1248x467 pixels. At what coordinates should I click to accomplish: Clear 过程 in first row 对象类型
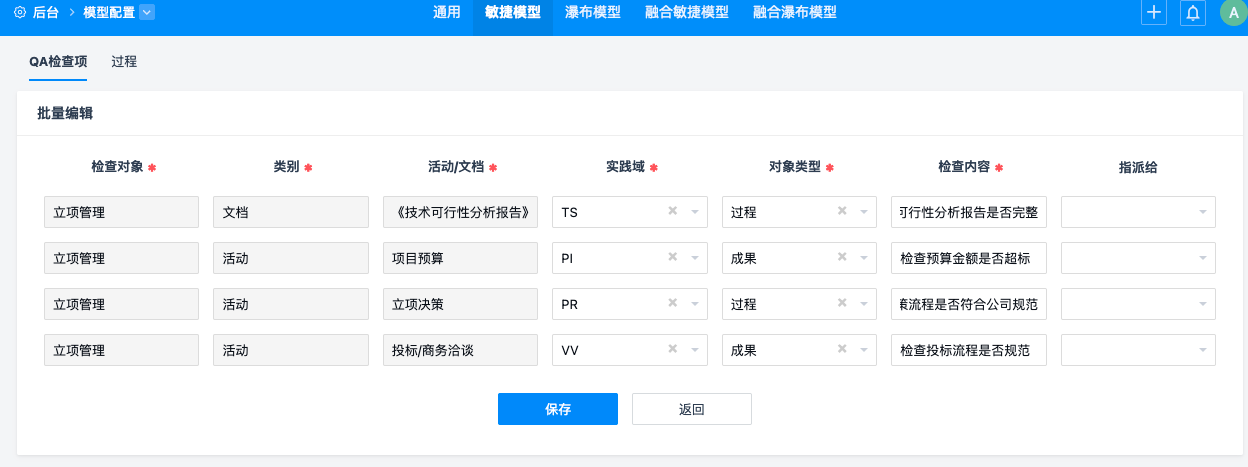pyautogui.click(x=842, y=211)
